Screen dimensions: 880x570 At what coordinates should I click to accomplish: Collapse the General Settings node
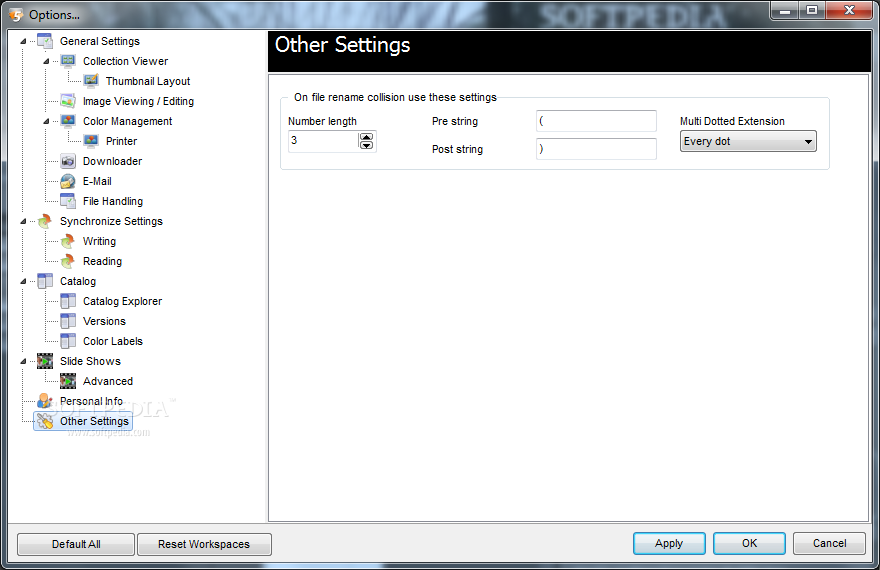point(23,41)
